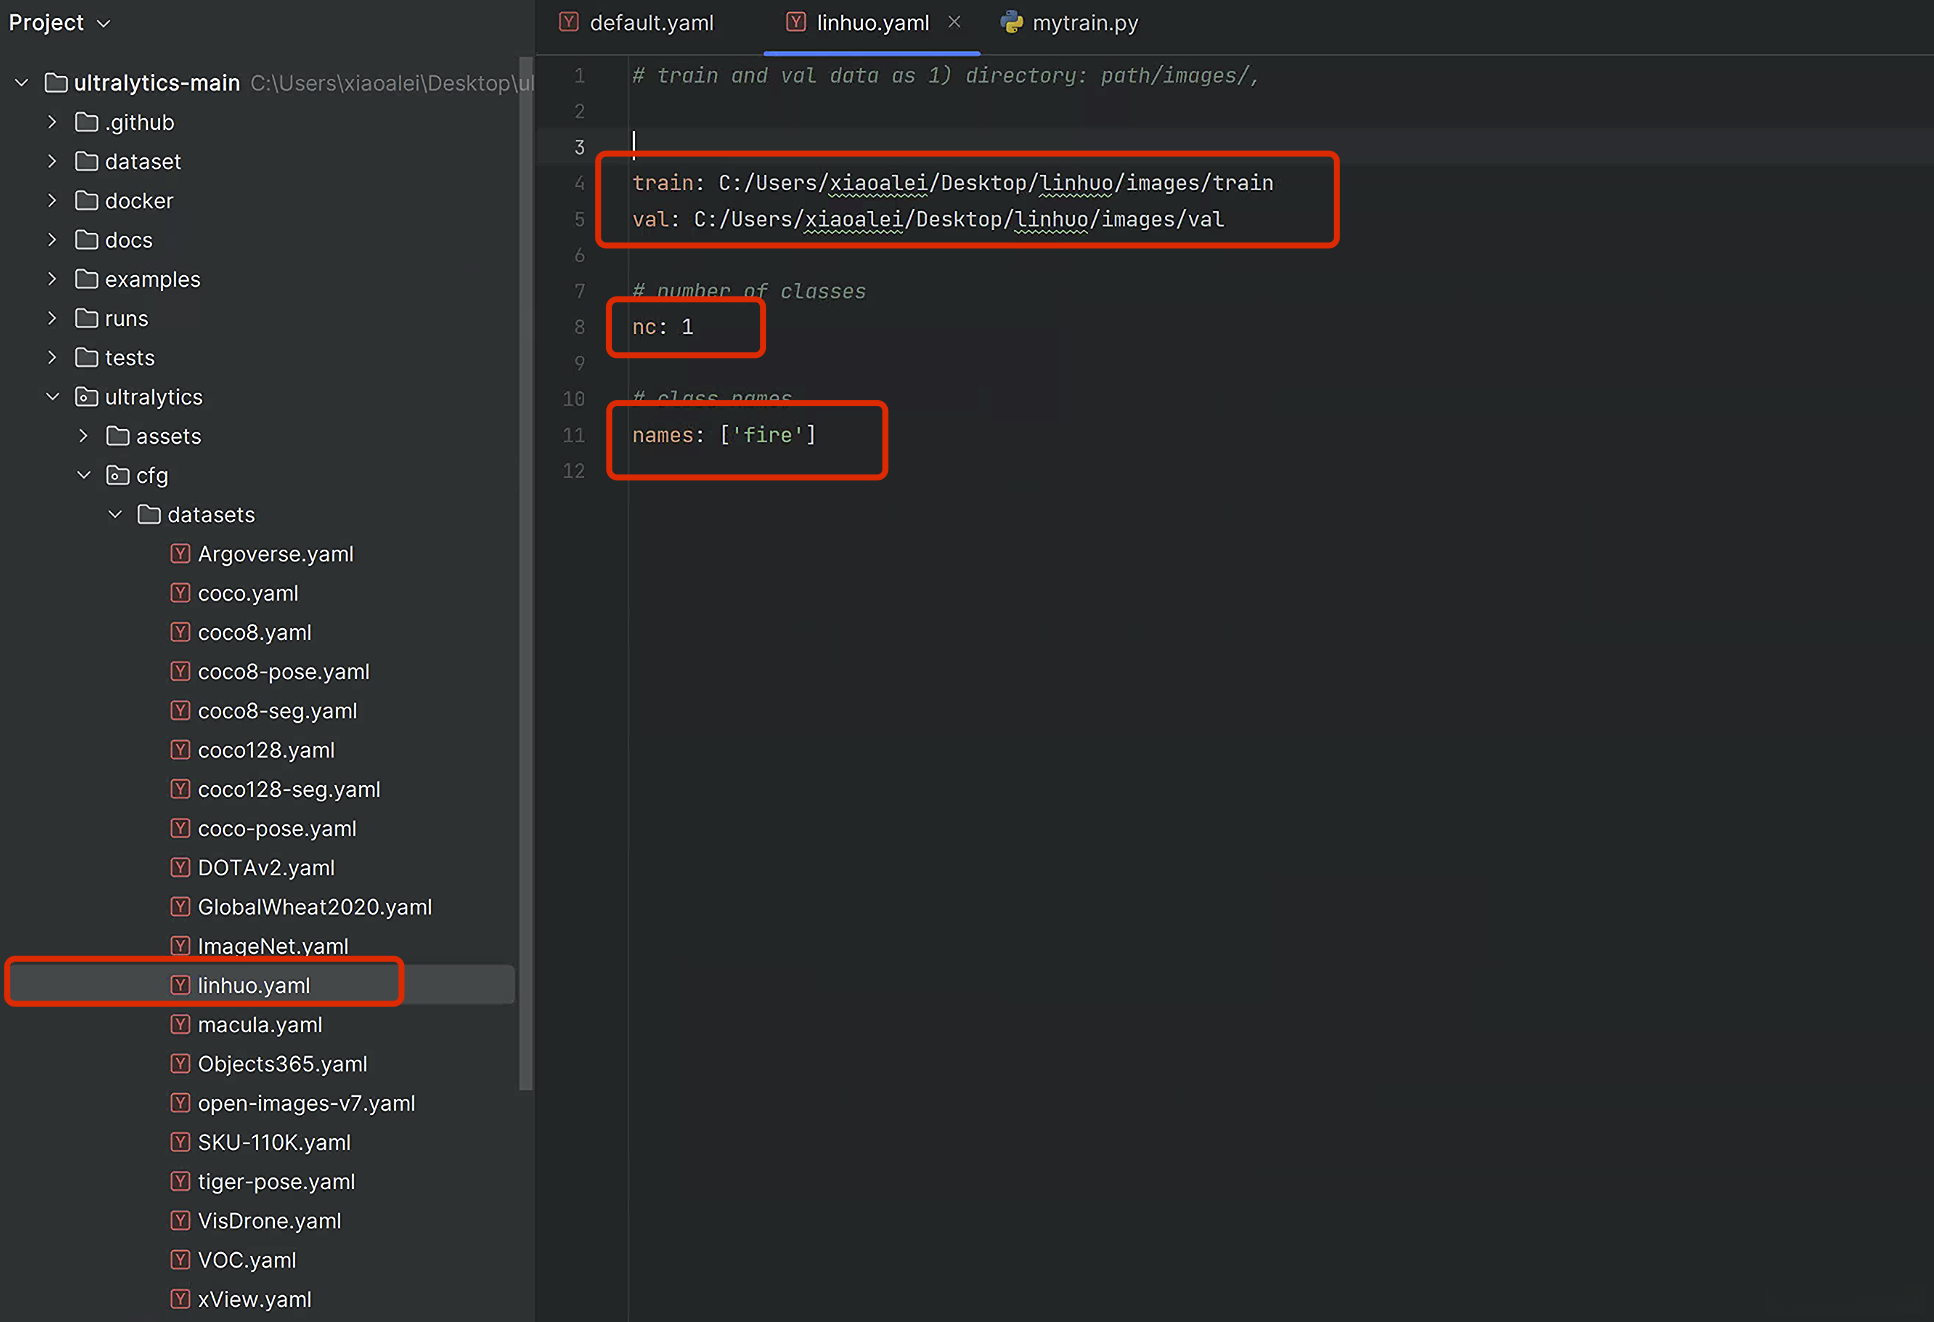Click line number 8 in the gutter
Screen dimensions: 1934x1322
click(579, 327)
